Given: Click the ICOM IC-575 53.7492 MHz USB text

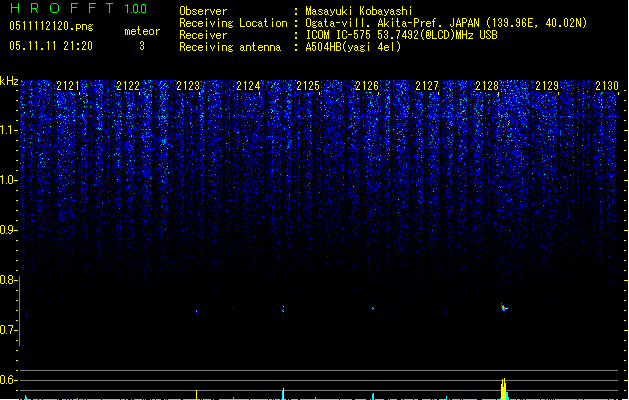Looking at the screenshot, I should tap(402, 35).
